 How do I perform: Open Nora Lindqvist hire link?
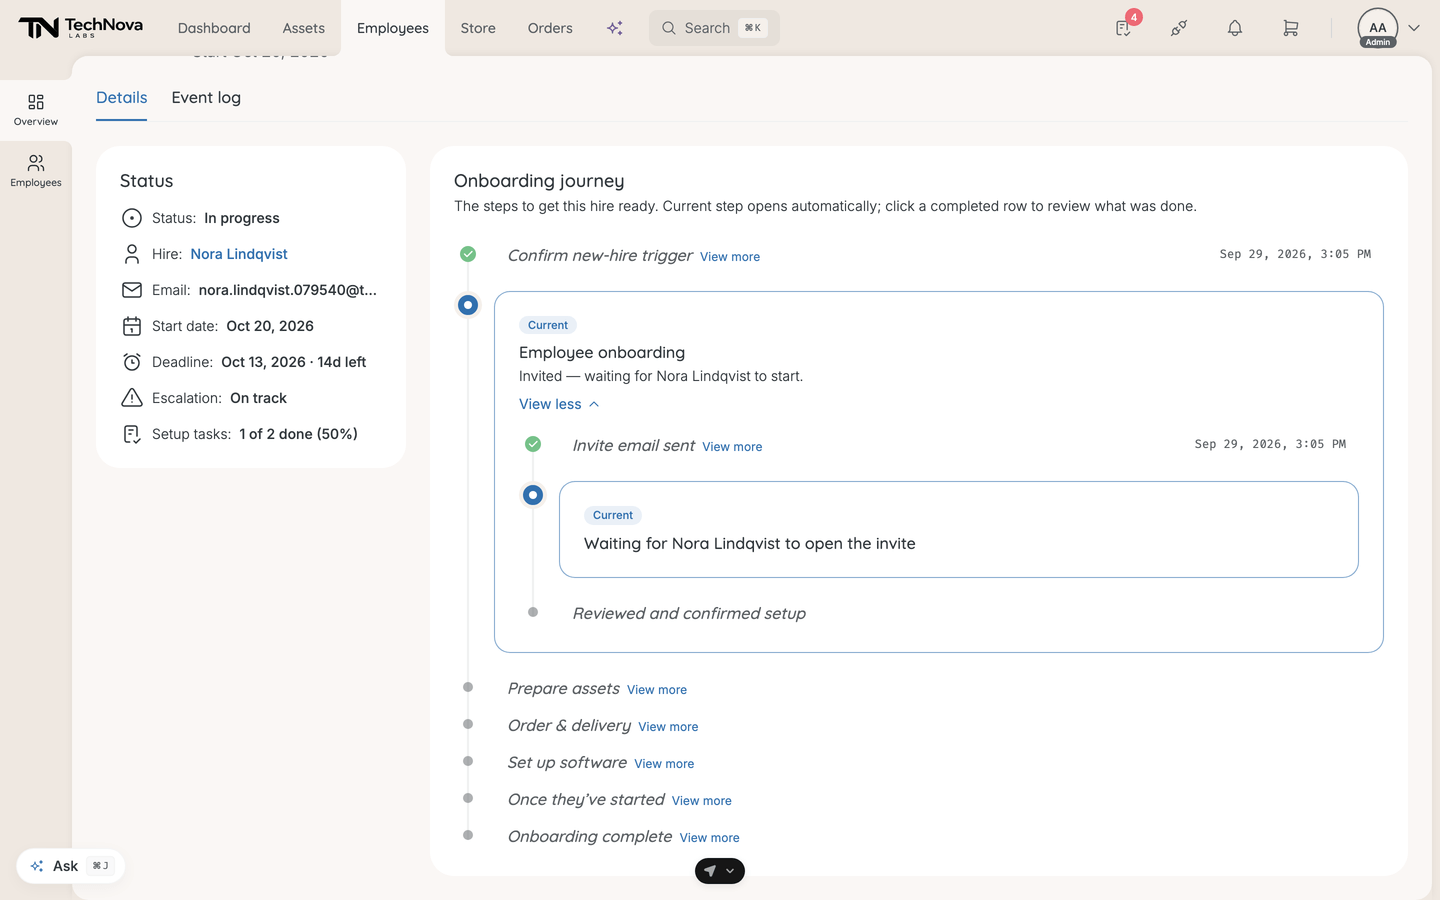[239, 254]
